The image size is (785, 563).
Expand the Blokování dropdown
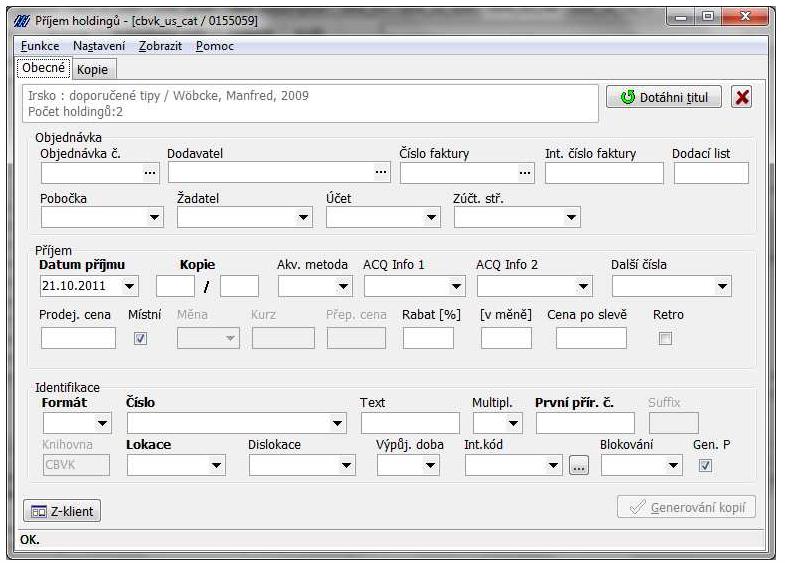click(673, 466)
